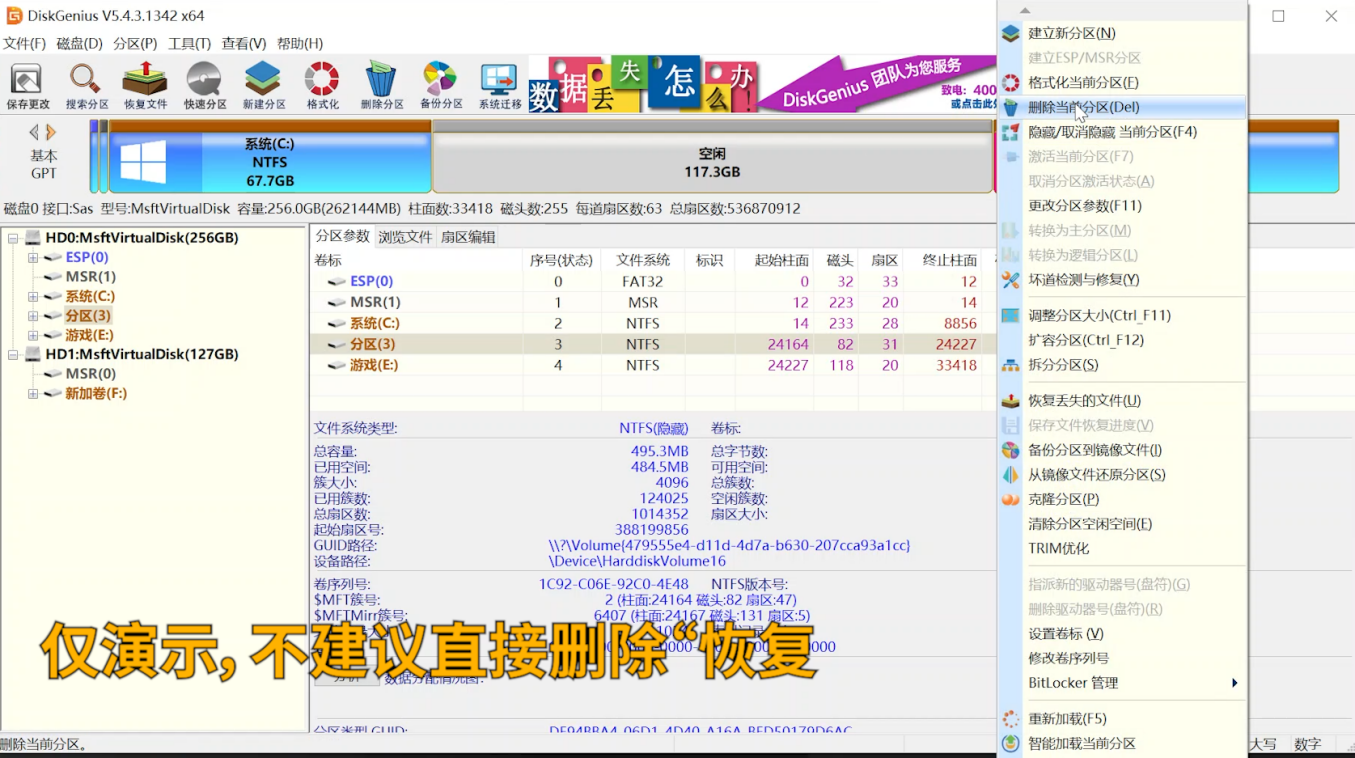Choose 设置卷标 (V) from context menu
The height and width of the screenshot is (758, 1355).
coord(1122,634)
